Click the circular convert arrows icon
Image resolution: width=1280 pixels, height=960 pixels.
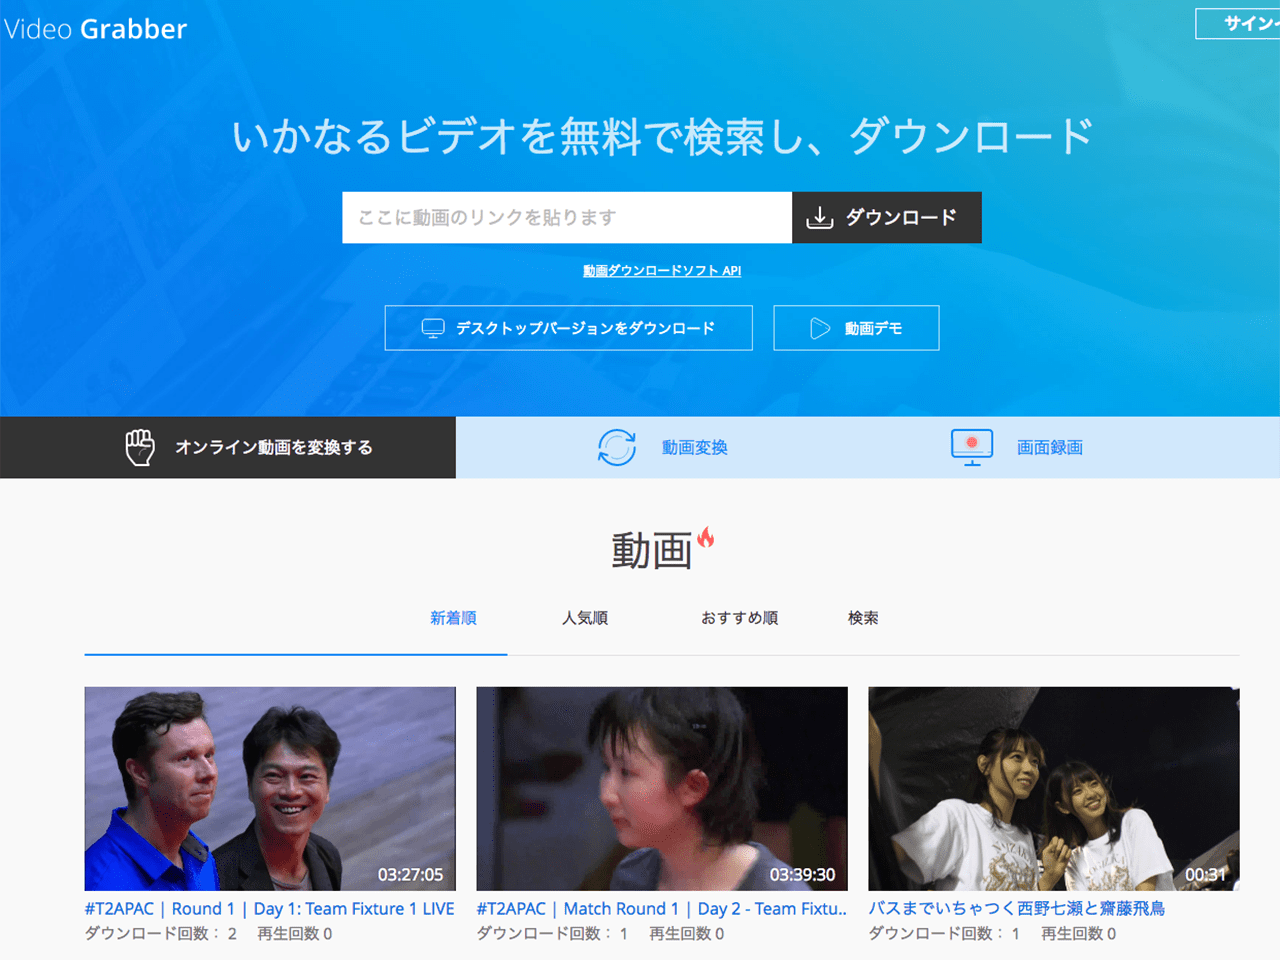pyautogui.click(x=617, y=447)
